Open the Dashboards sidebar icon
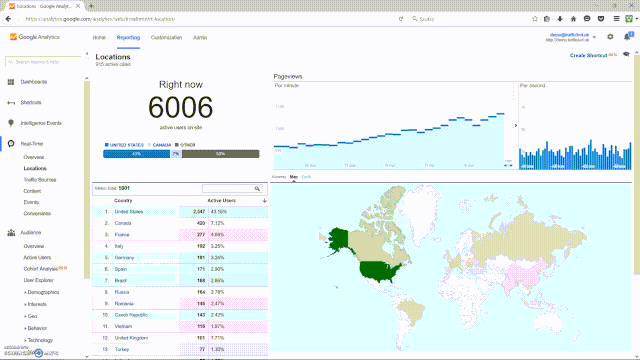This screenshot has width=640, height=360. (x=11, y=82)
